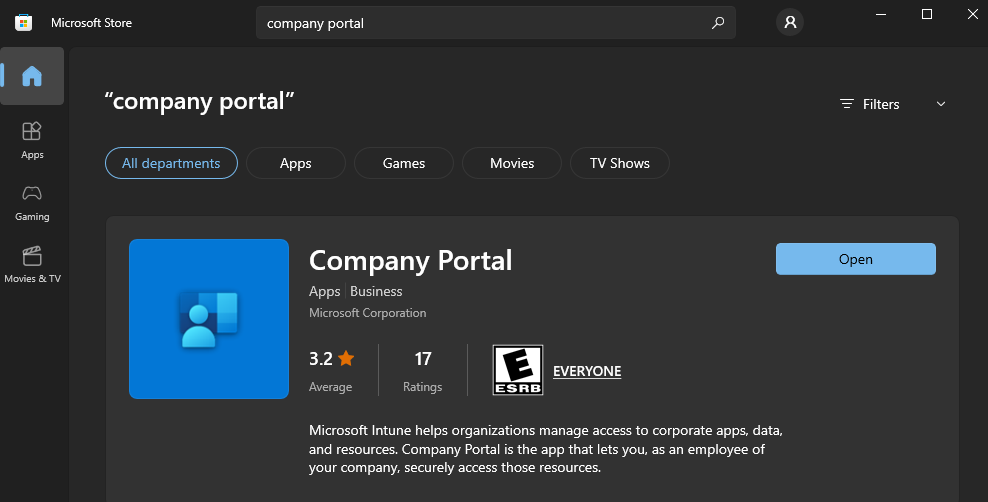
Task: Click the Company Portal app icon
Action: (x=209, y=319)
